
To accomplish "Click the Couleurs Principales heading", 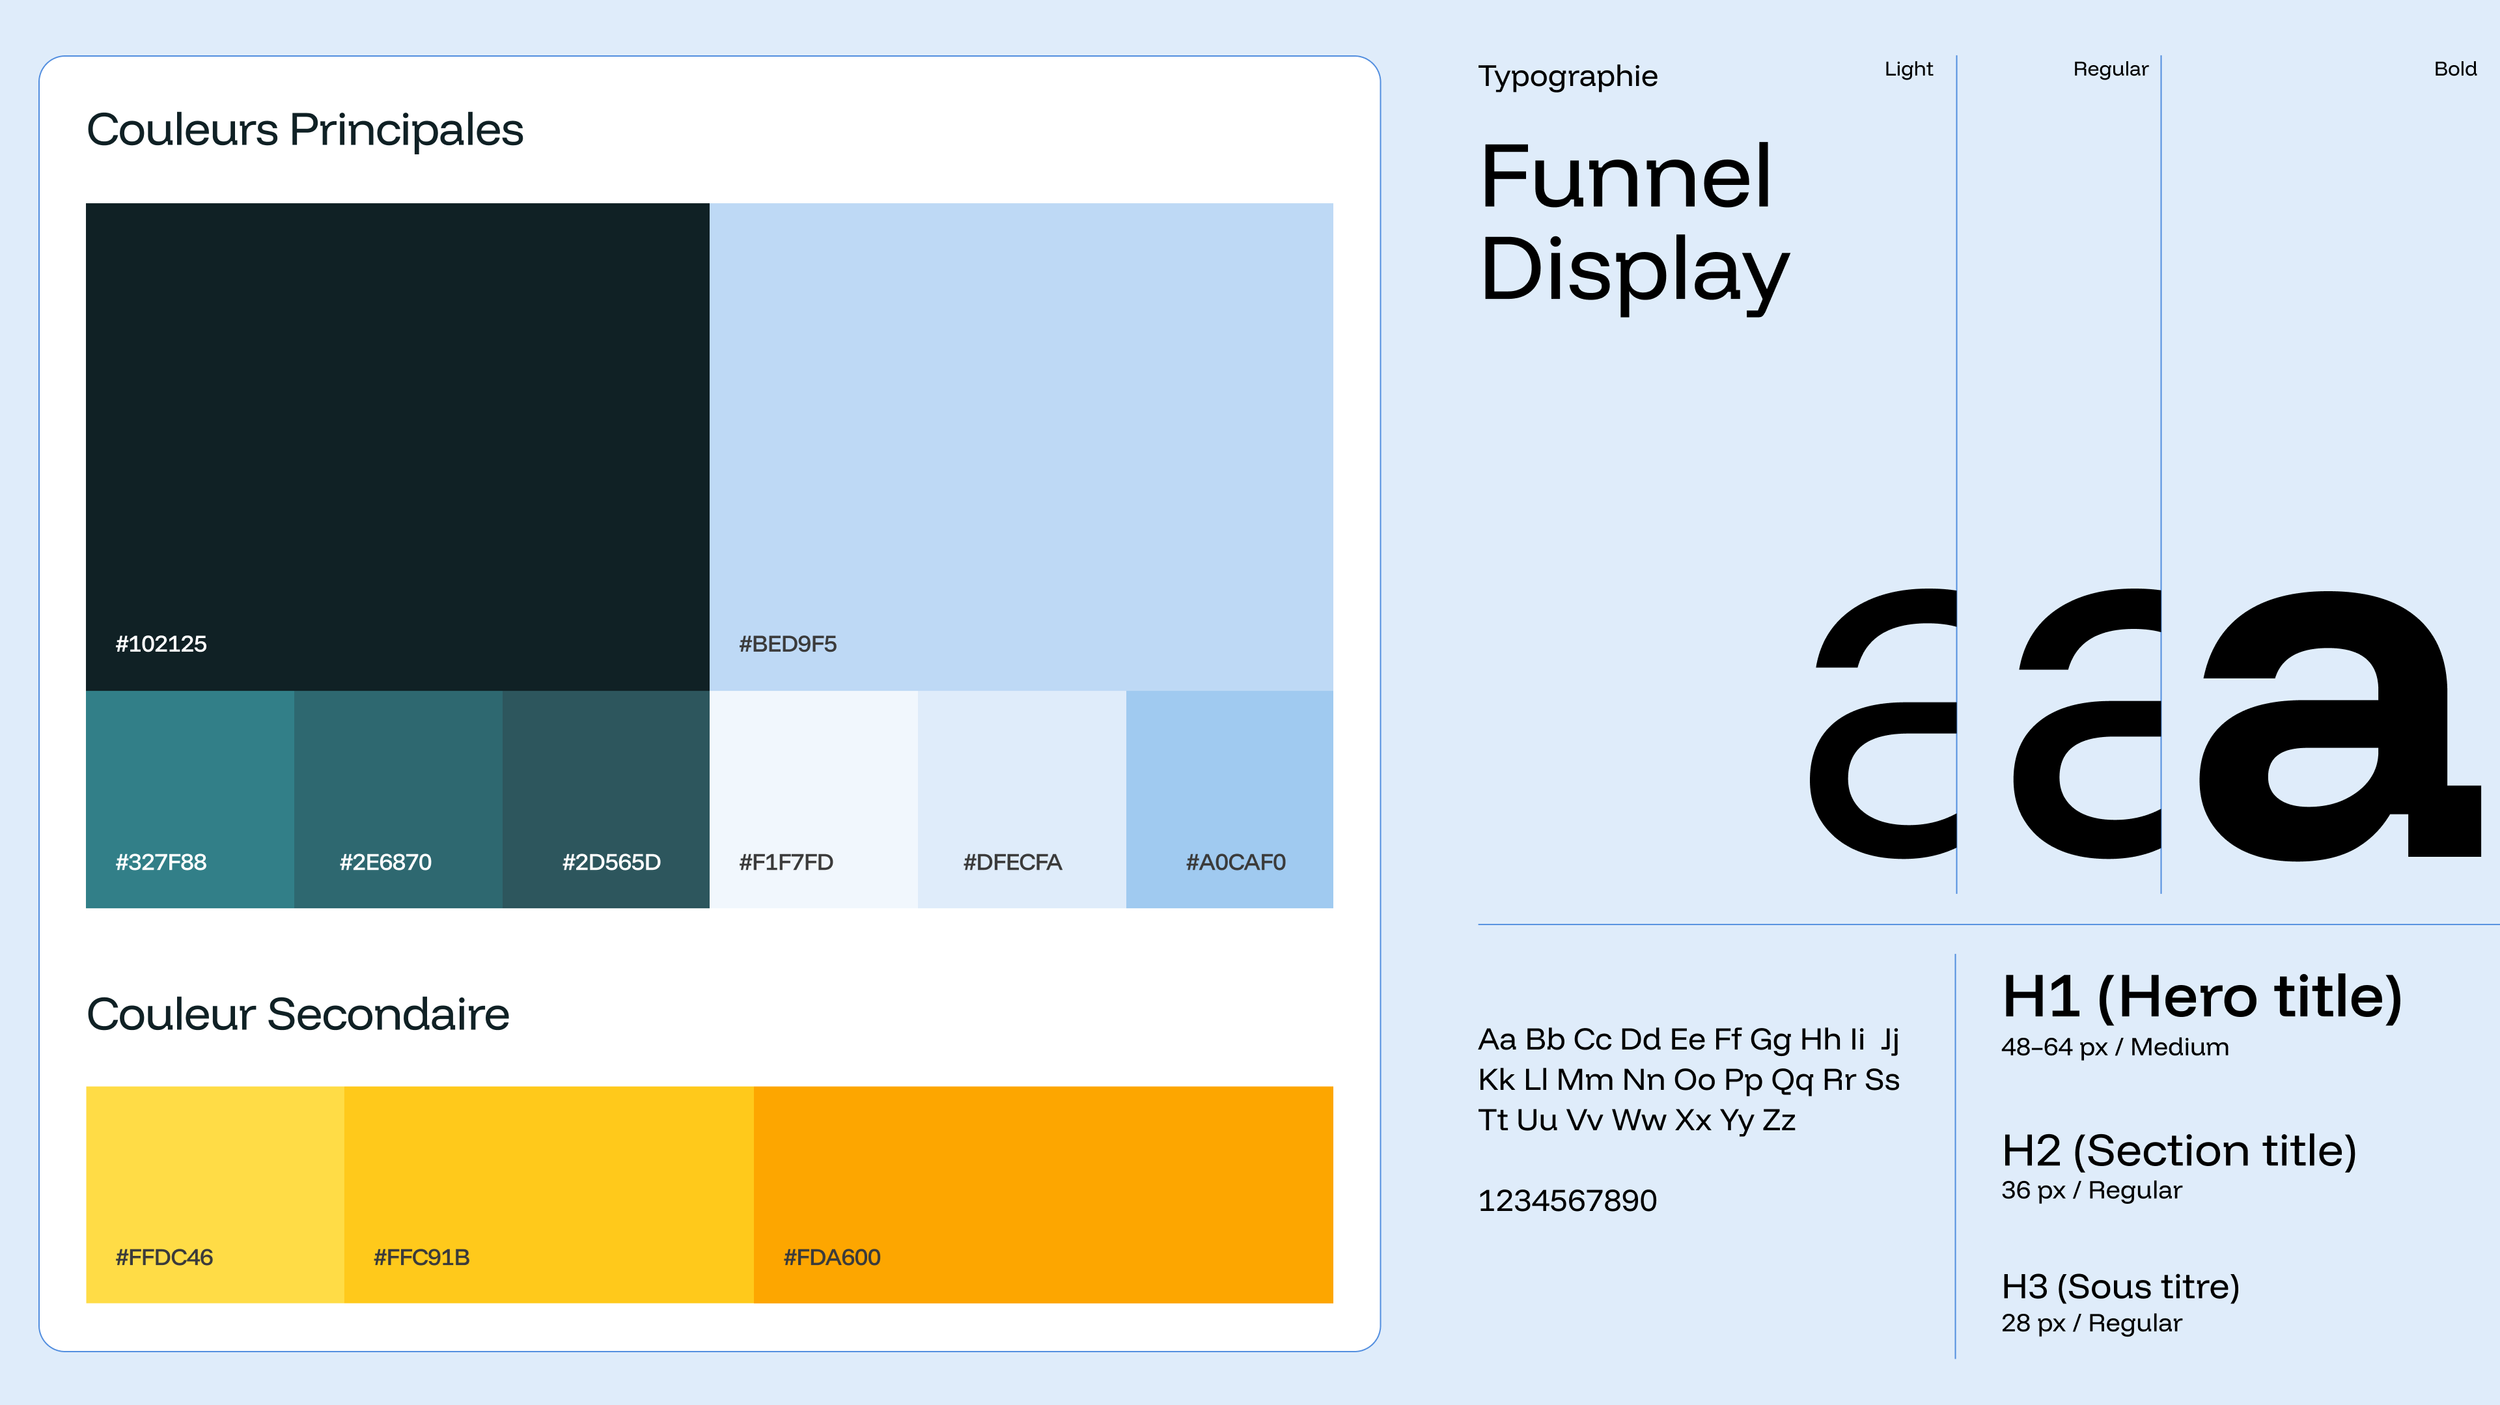I will point(305,130).
